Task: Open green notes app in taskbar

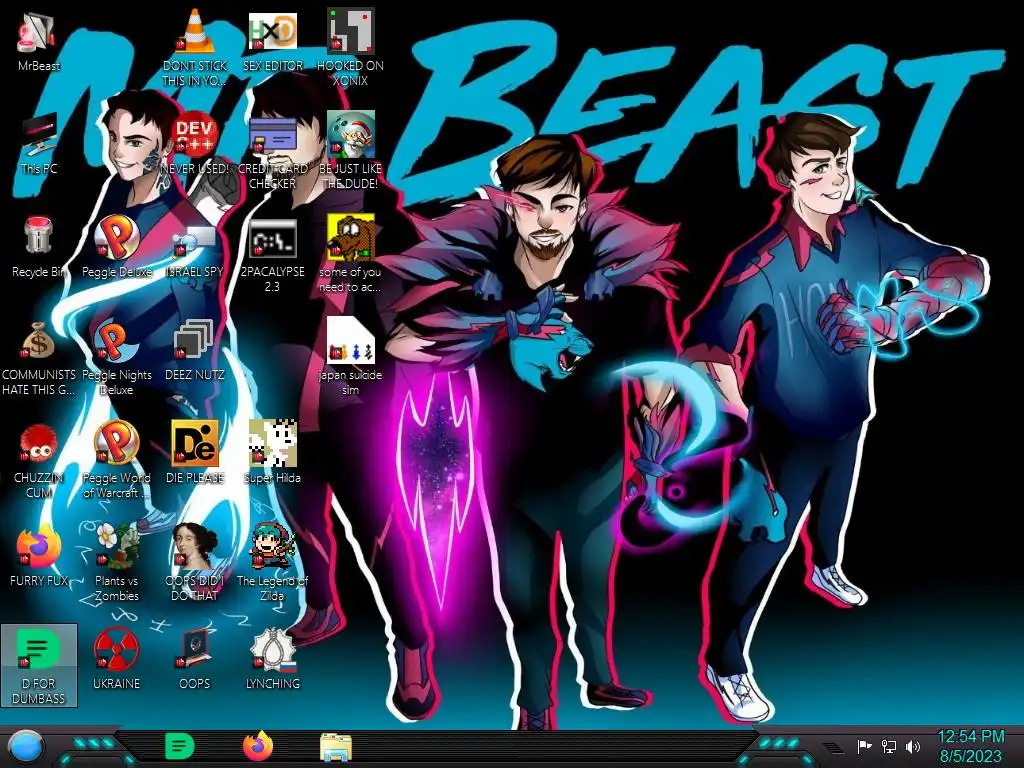Action: (180, 746)
